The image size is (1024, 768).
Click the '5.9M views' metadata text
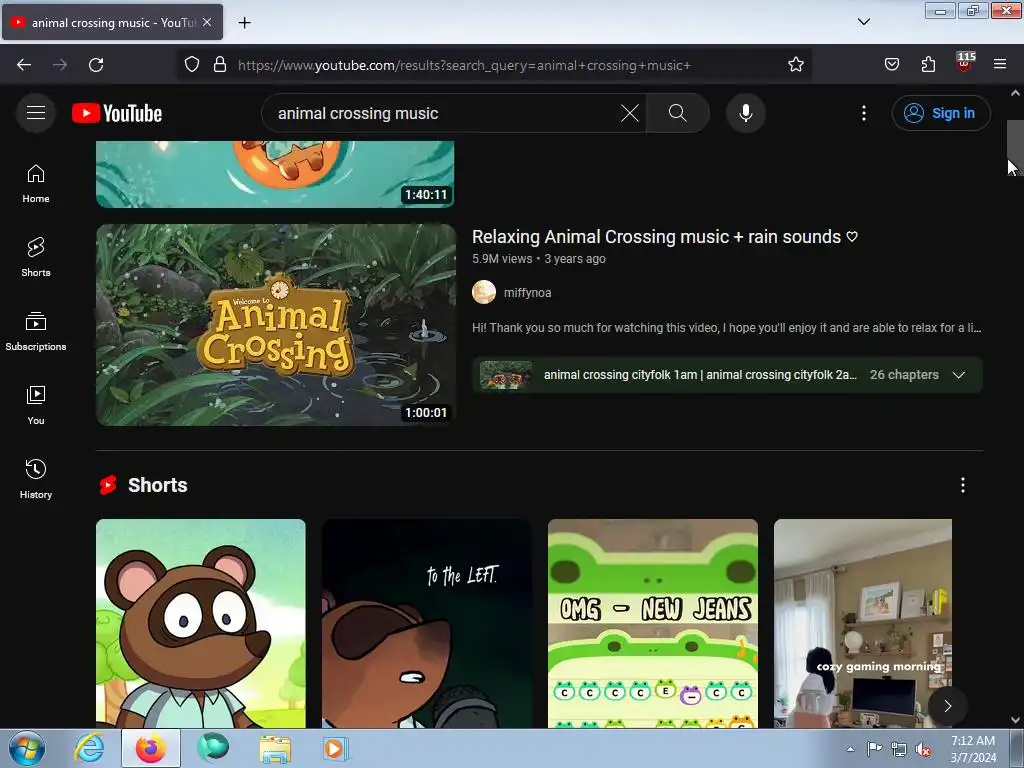(x=502, y=259)
